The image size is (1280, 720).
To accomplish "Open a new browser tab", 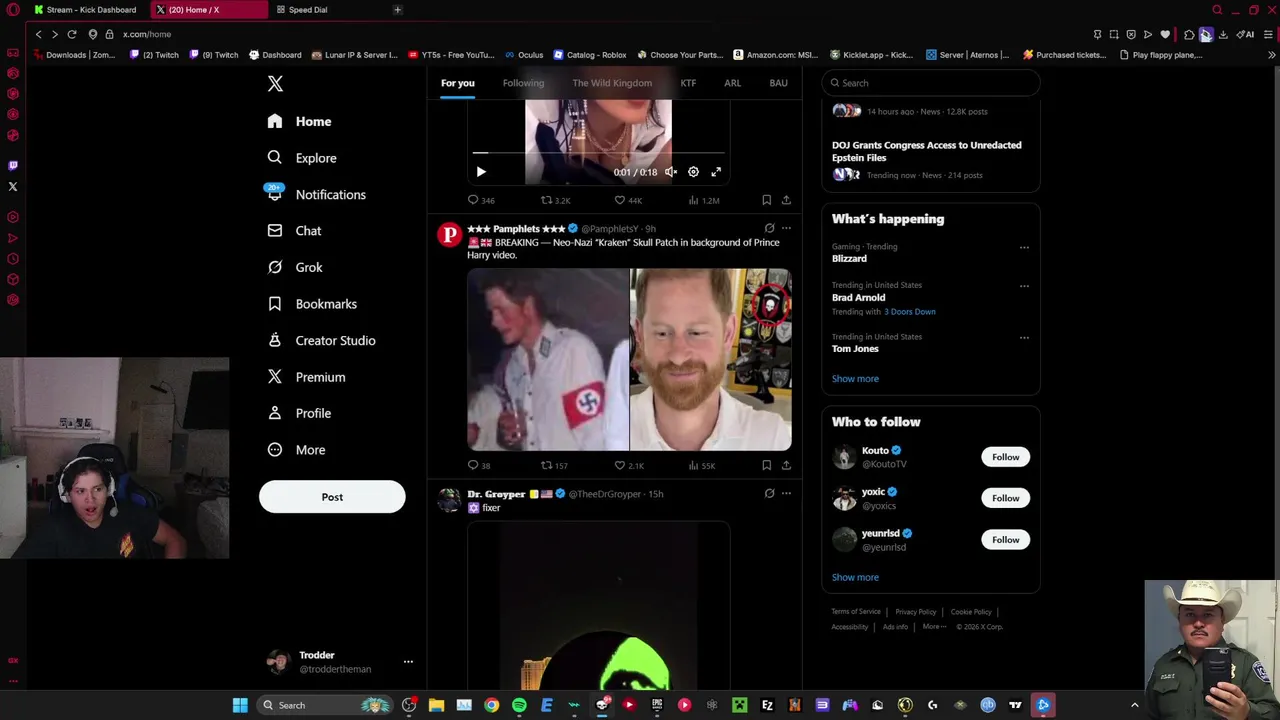I will 397,10.
